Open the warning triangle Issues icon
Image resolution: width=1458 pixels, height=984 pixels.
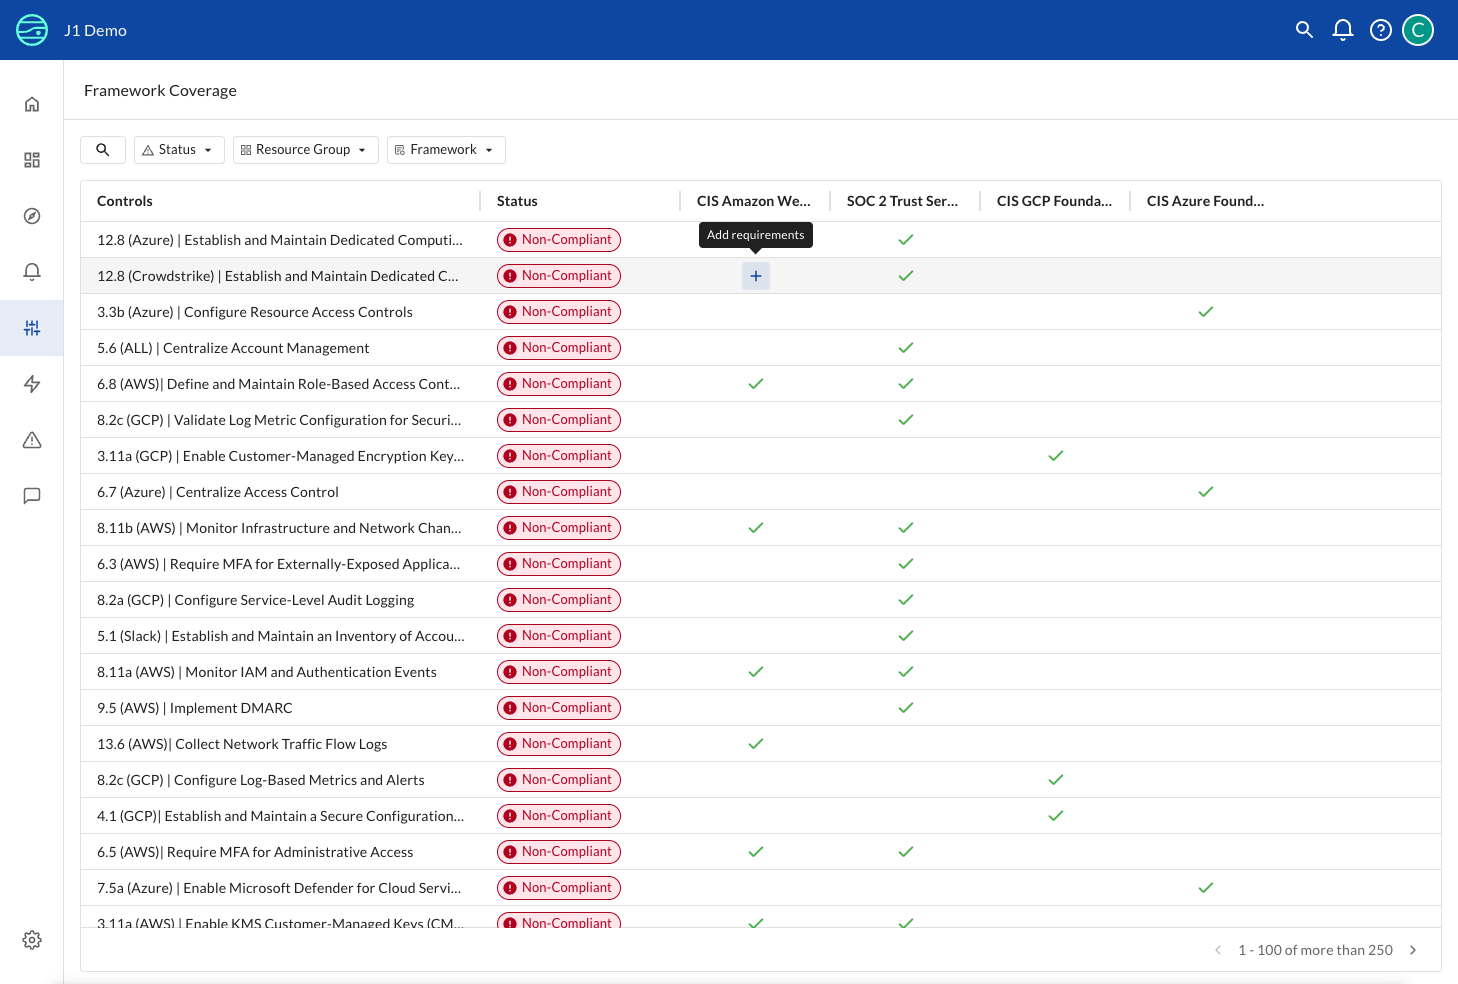click(x=32, y=440)
